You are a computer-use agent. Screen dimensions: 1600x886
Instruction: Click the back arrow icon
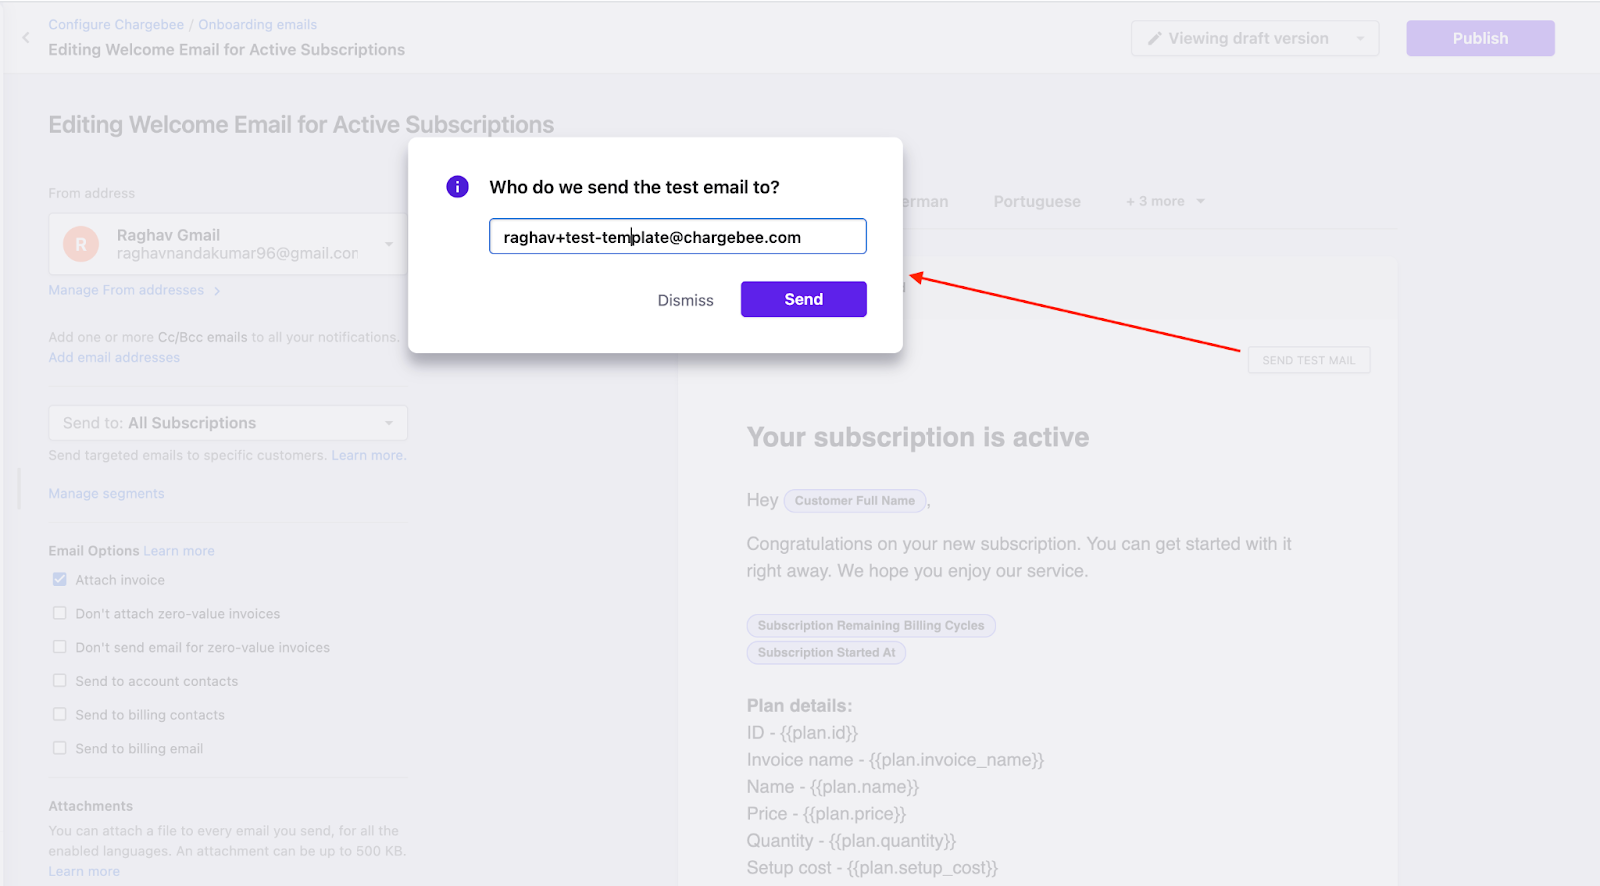point(26,38)
